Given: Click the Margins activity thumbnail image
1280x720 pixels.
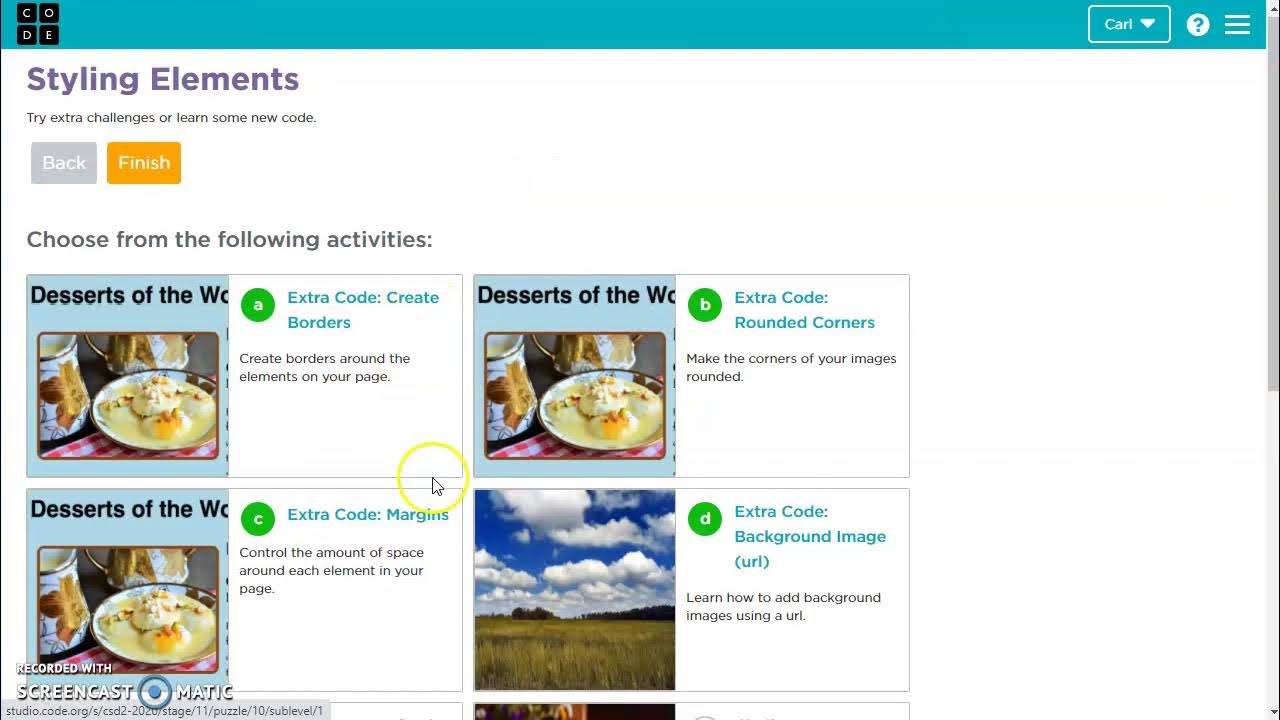Looking at the screenshot, I should point(128,590).
